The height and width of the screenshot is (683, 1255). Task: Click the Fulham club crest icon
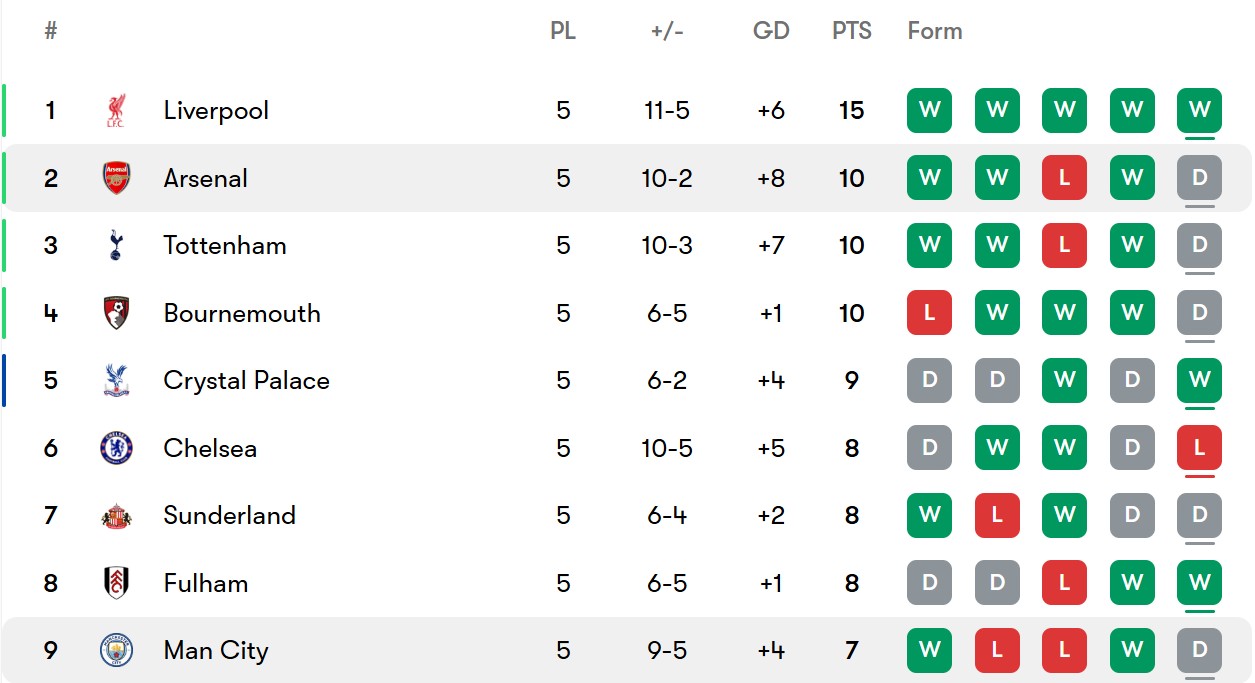(116, 583)
